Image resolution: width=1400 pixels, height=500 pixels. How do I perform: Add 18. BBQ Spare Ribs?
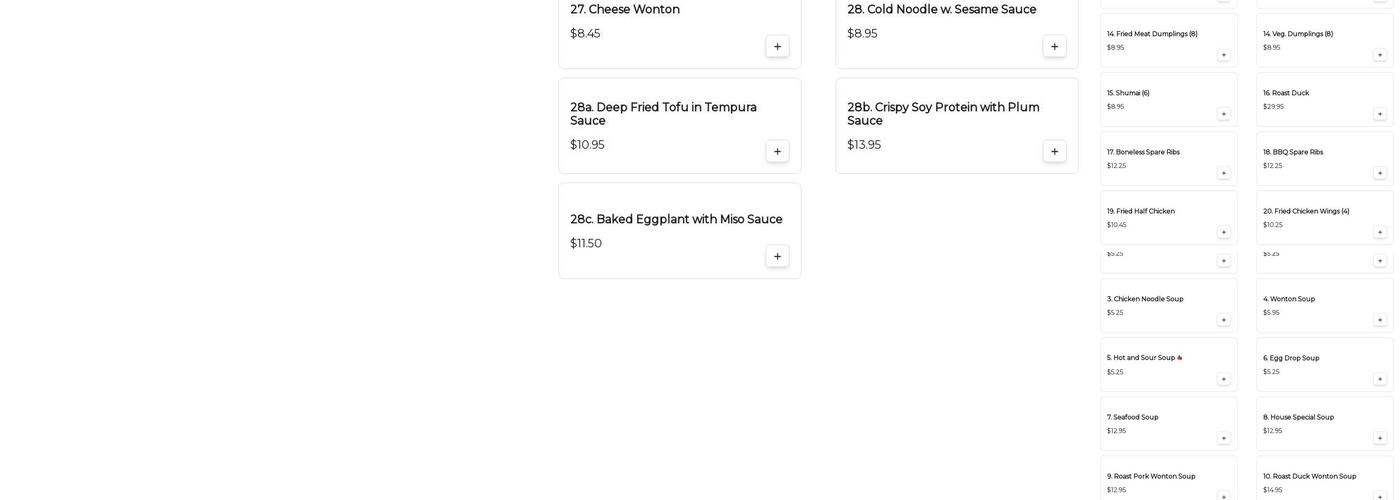point(1380,173)
